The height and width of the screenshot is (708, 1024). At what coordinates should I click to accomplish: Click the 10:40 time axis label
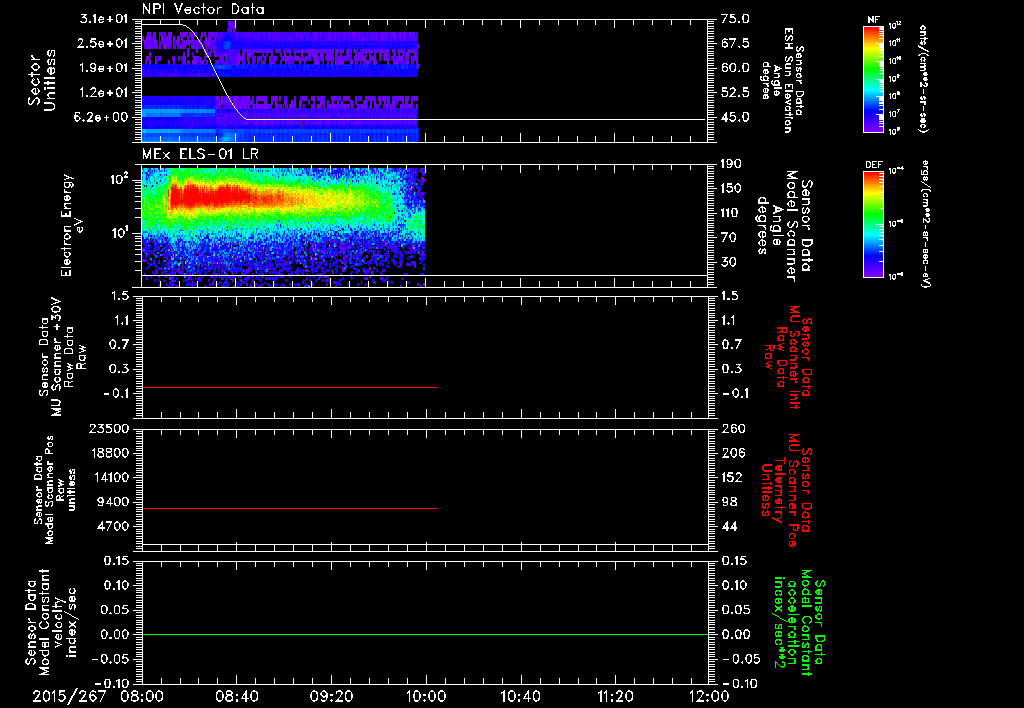coord(520,696)
